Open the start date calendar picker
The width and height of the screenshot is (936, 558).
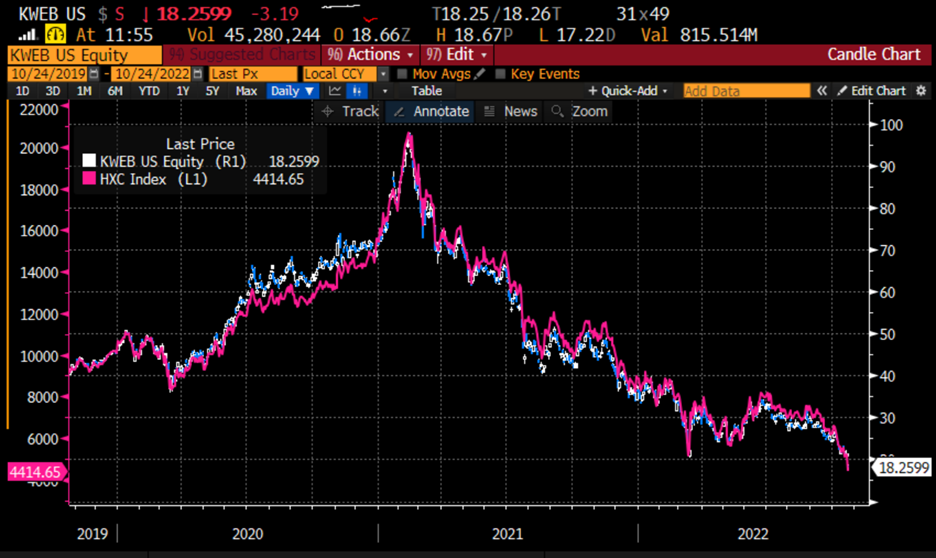coord(94,74)
